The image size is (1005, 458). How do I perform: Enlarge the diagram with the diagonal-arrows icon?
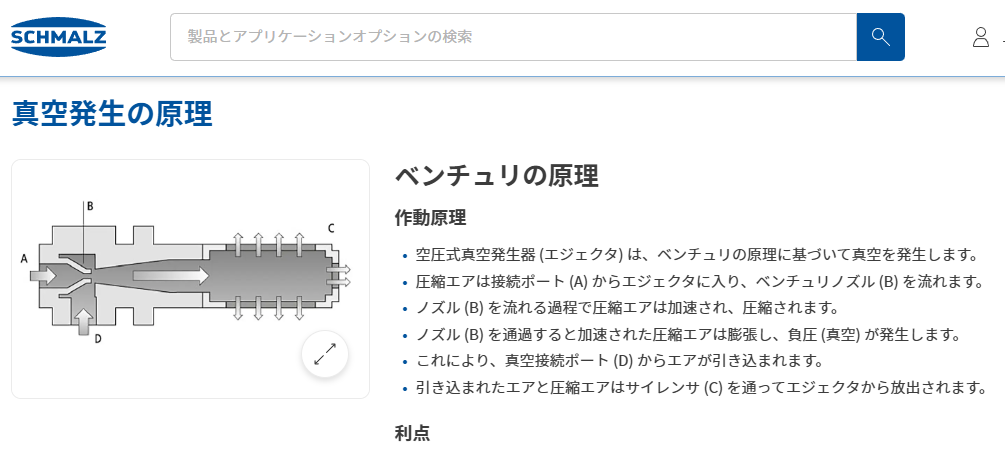325,354
